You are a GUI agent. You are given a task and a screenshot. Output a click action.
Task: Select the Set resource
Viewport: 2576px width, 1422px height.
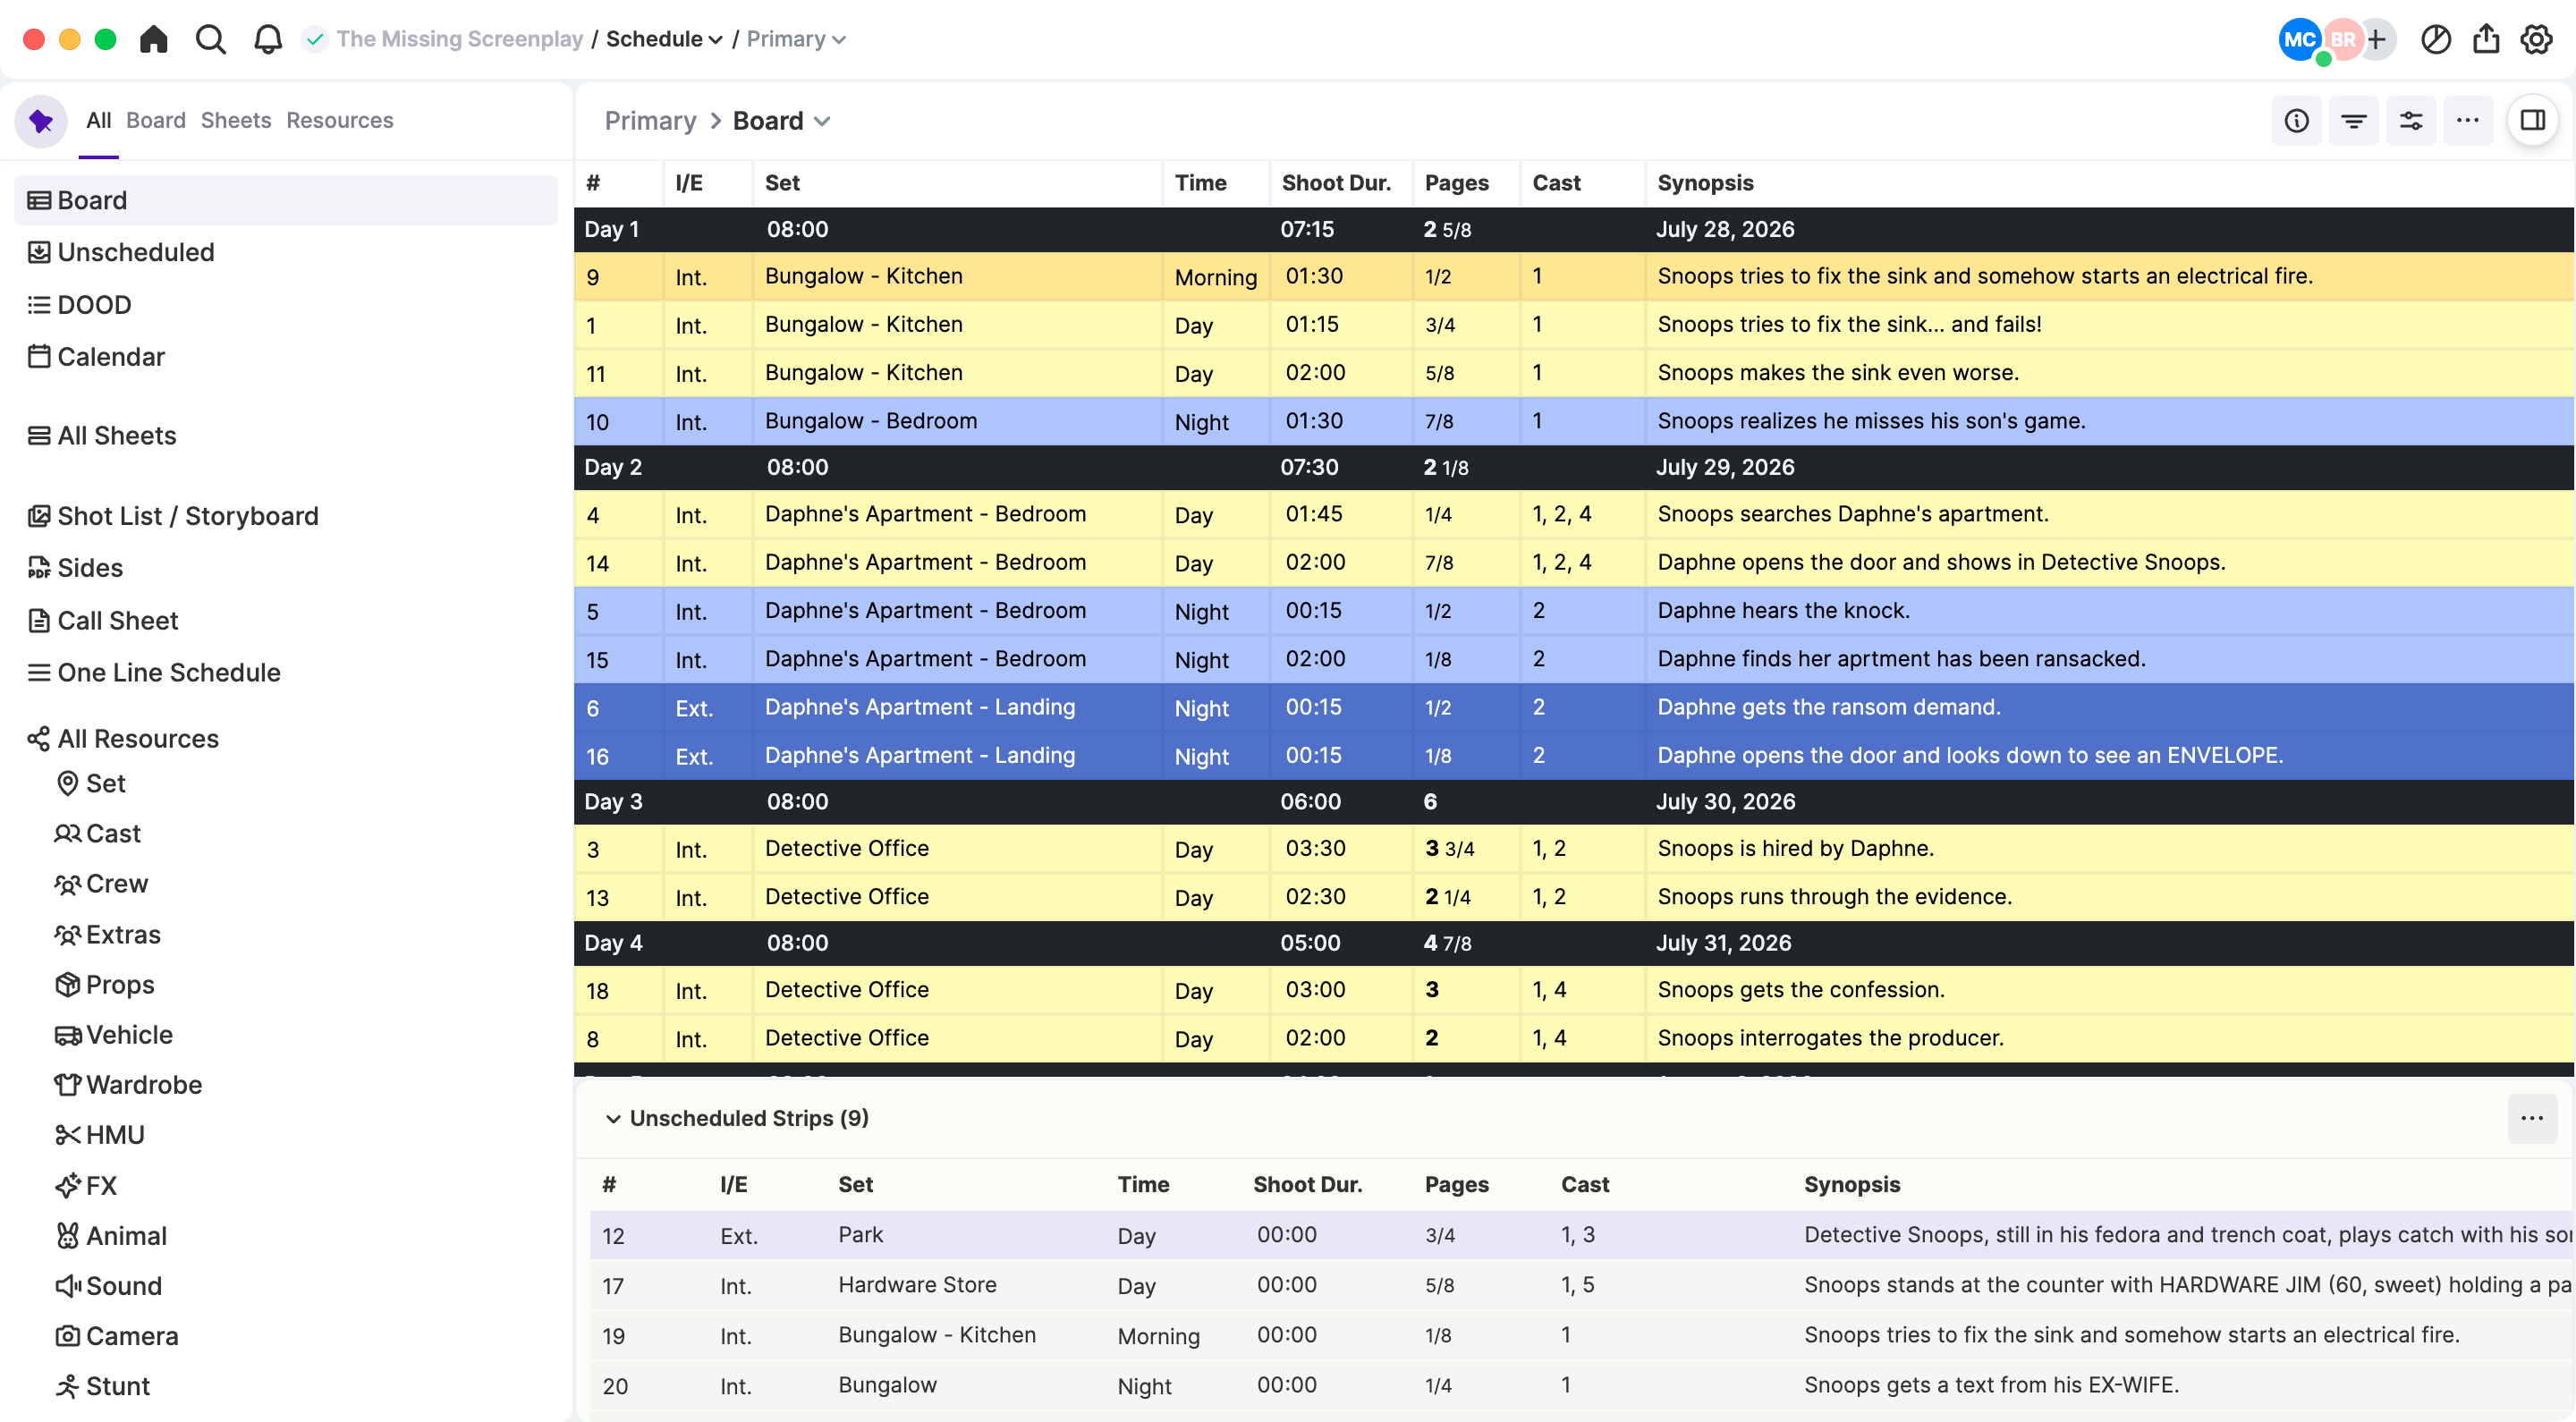point(105,783)
